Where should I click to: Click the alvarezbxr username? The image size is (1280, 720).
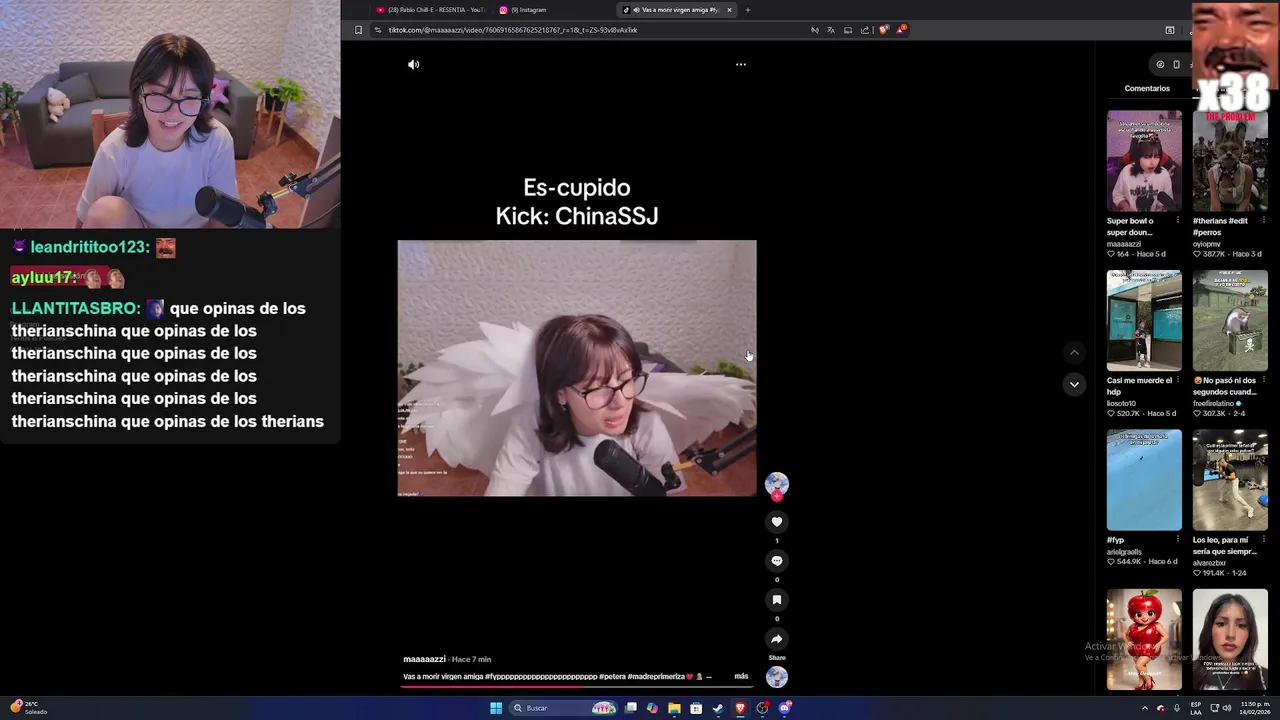1210,563
